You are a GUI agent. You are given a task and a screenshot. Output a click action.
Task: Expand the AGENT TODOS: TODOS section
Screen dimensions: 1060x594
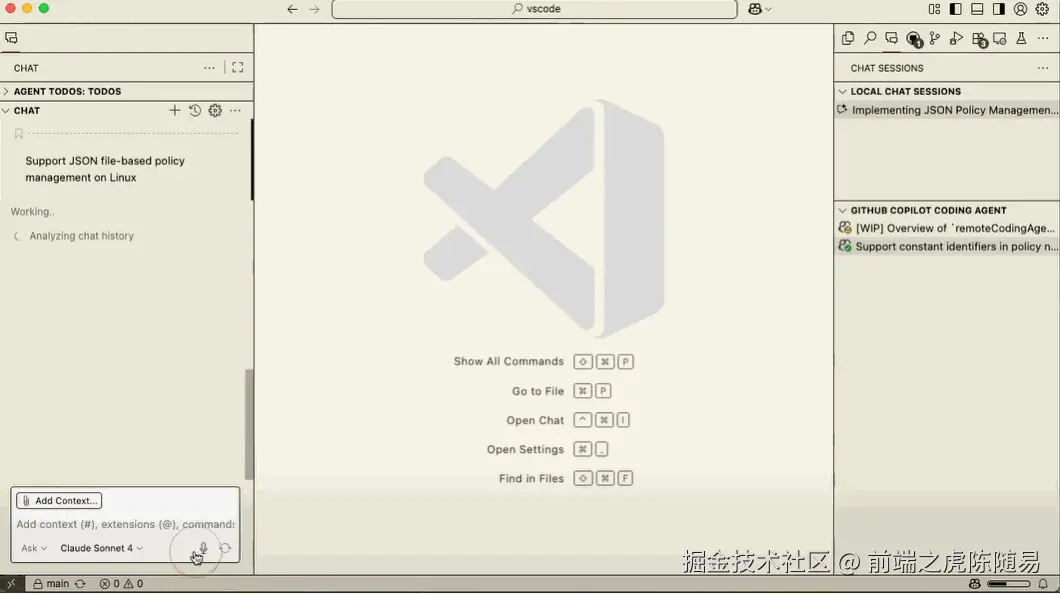point(127,91)
